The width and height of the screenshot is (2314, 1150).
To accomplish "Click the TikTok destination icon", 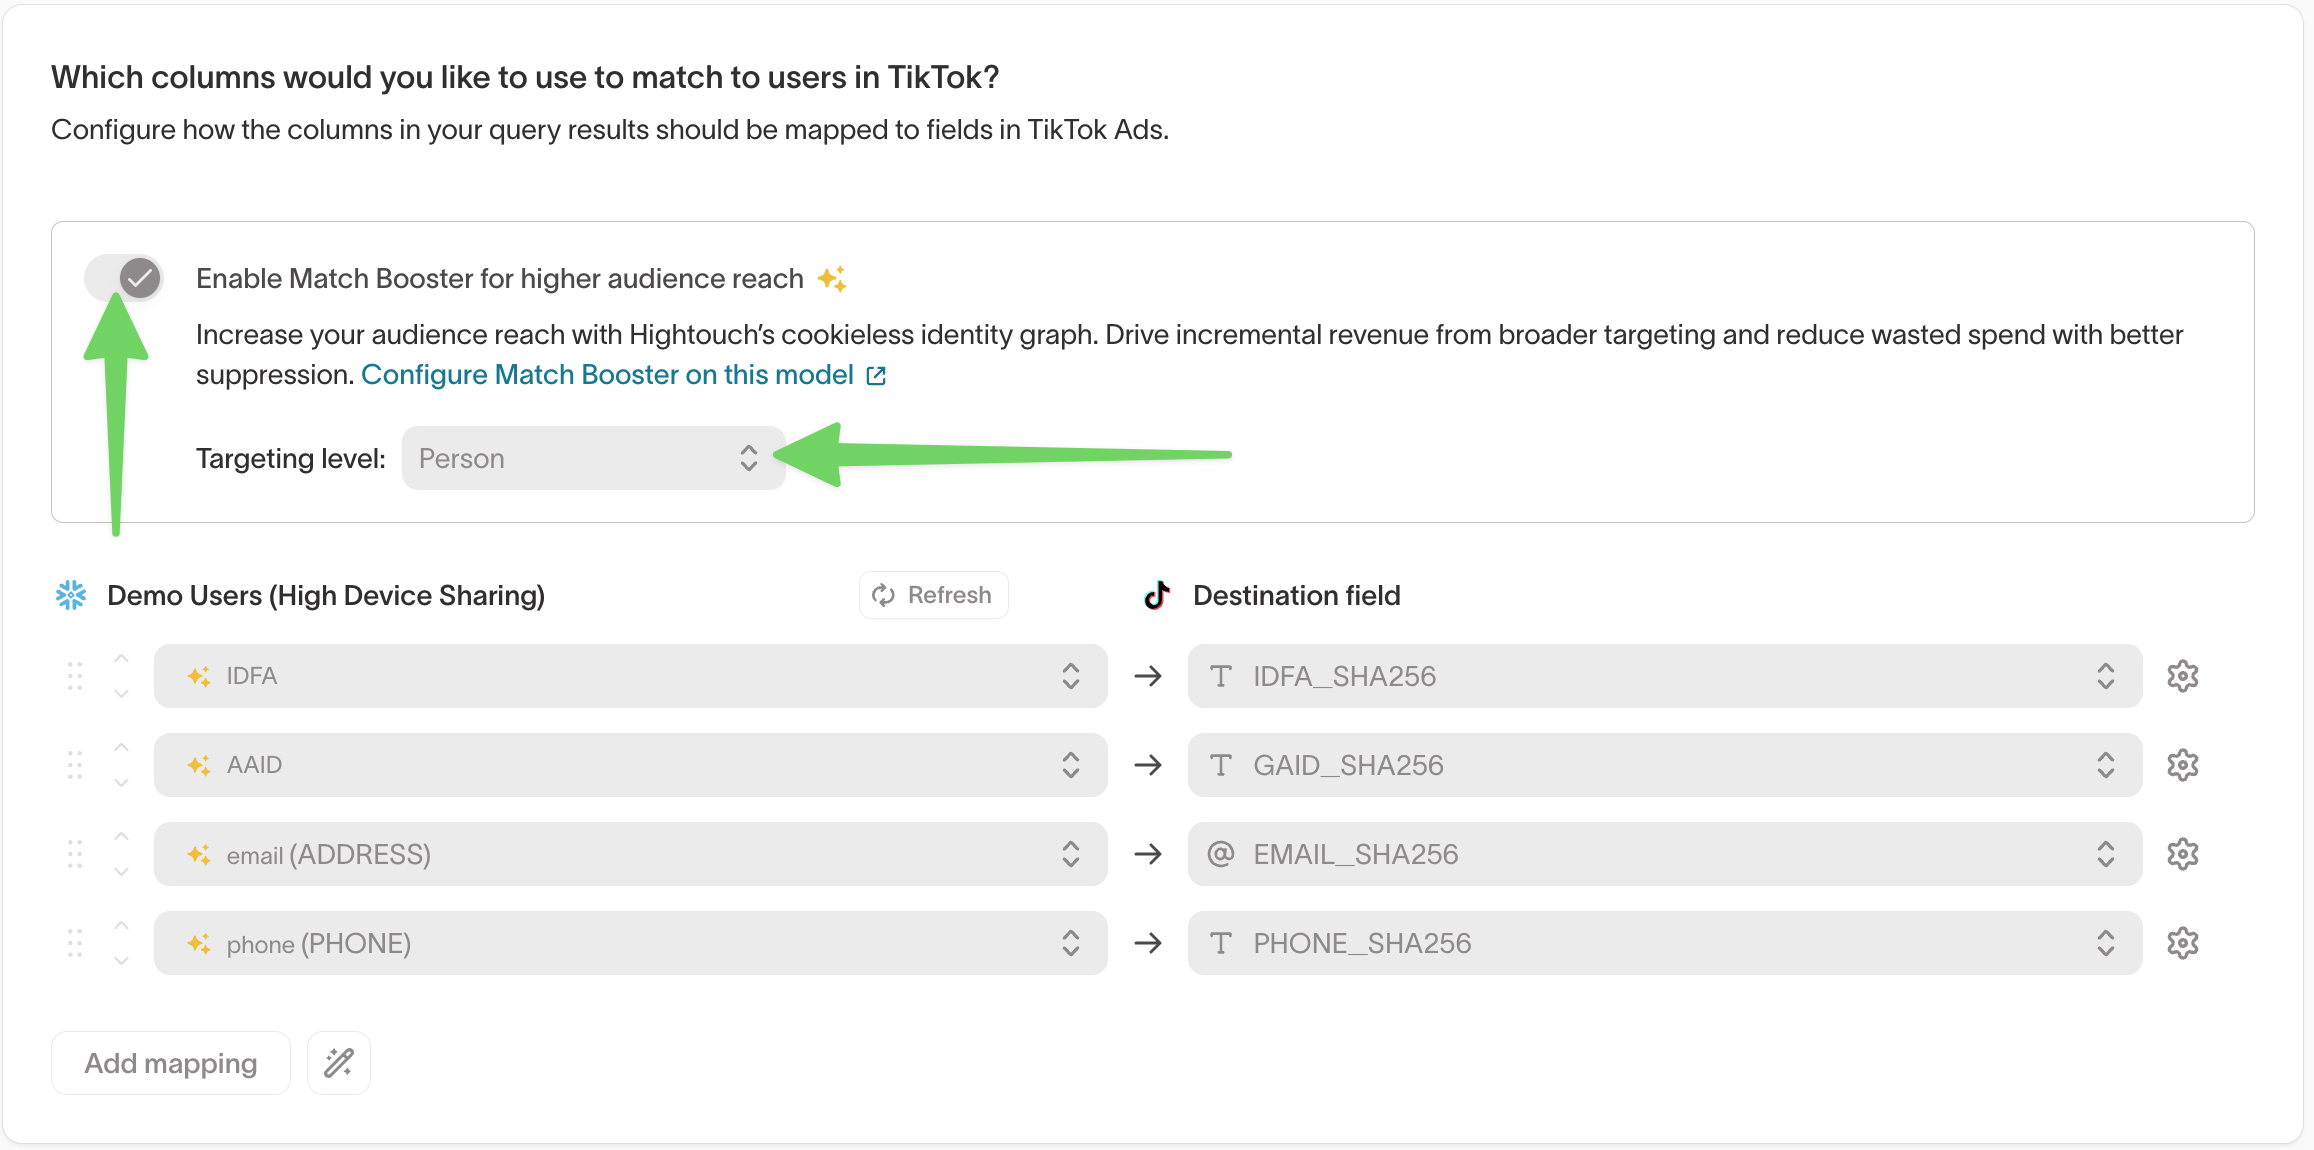I will click(x=1155, y=595).
